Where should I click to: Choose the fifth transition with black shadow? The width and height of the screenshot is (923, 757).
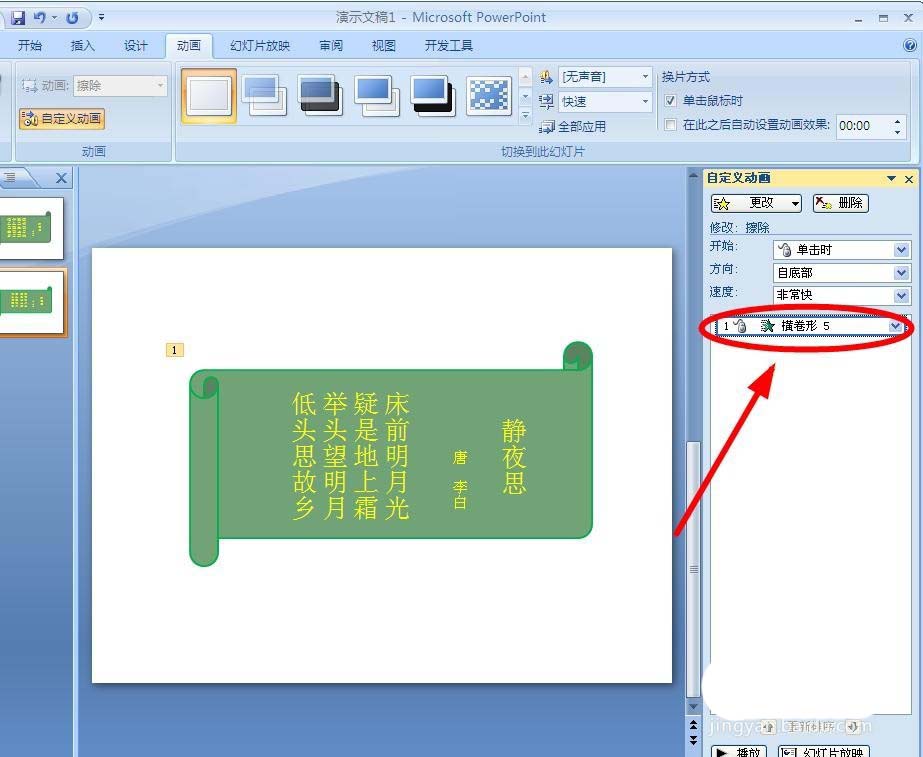[x=433, y=95]
